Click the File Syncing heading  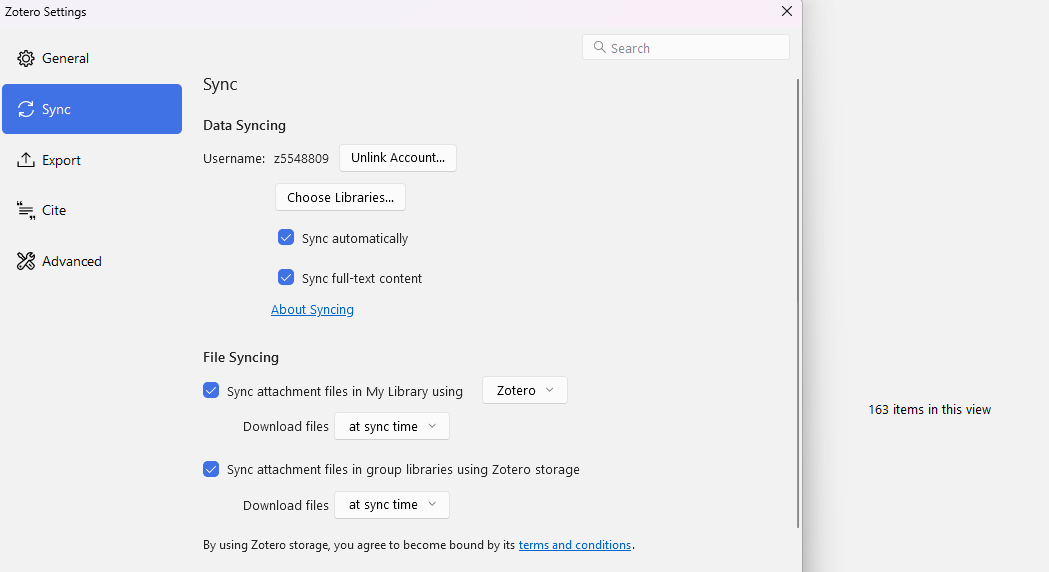[x=241, y=357]
